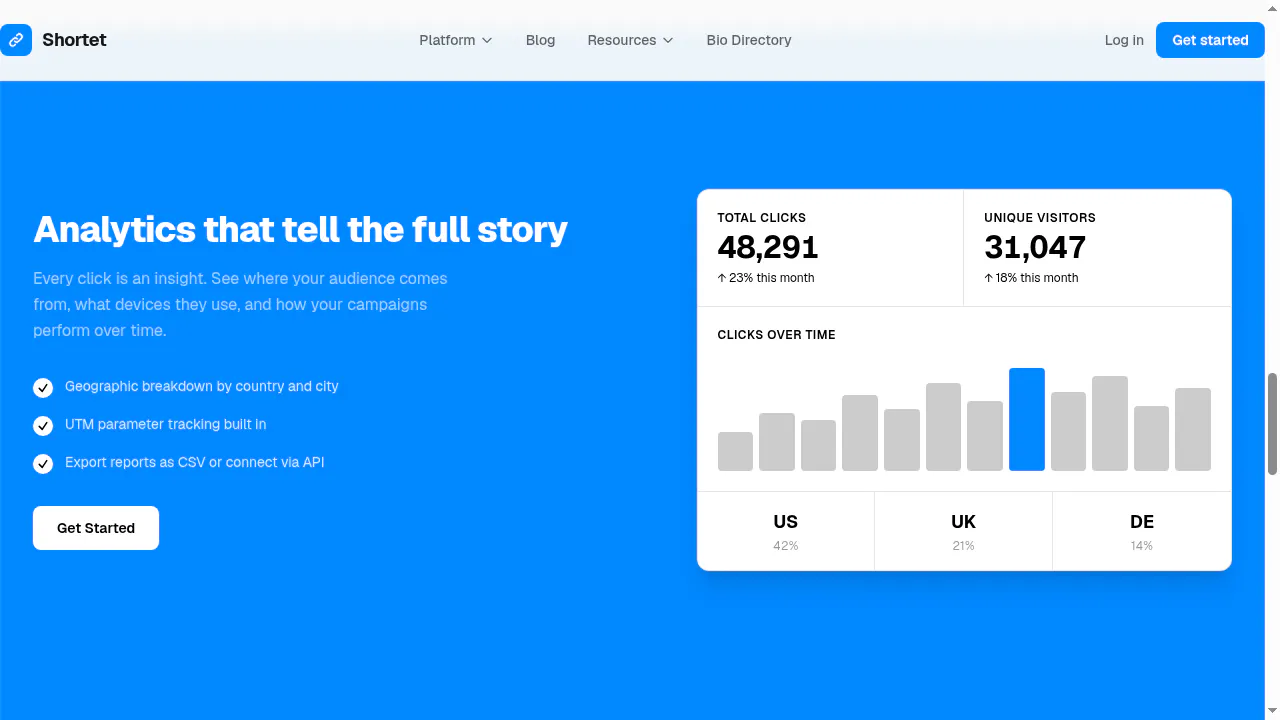
Task: Click up arrow next to 23% this month
Action: click(722, 278)
